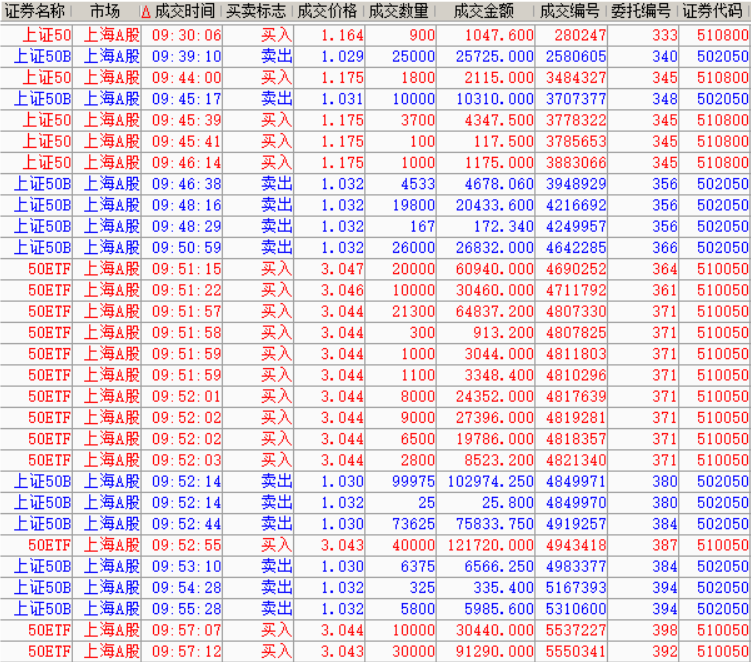This screenshot has height=662, width=751.
Task: Select time cell 09:52:01
Action: (x=186, y=396)
